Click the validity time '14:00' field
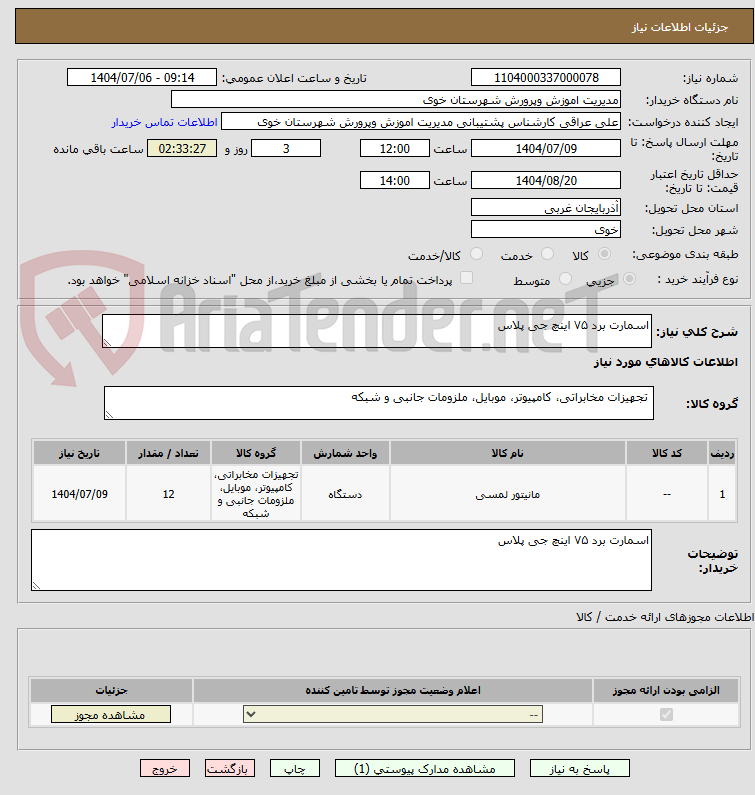Image resolution: width=755 pixels, height=795 pixels. tap(394, 180)
